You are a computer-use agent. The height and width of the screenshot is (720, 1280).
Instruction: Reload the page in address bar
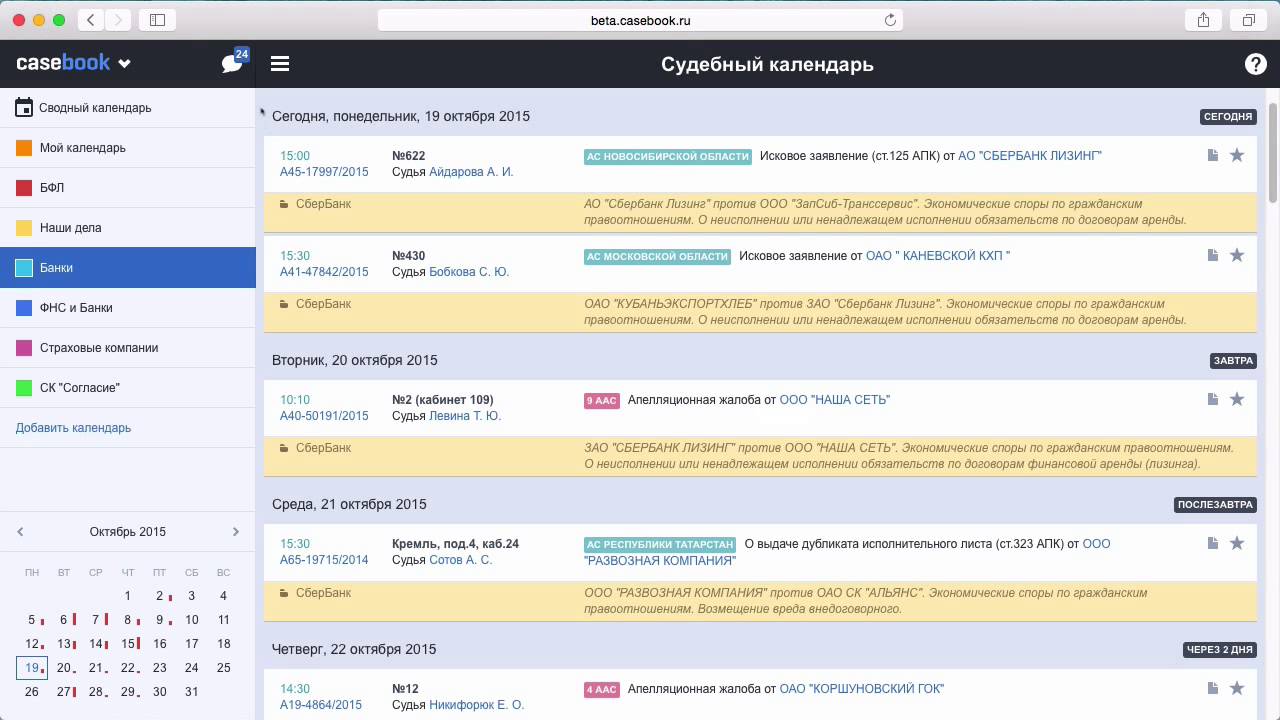tap(890, 20)
